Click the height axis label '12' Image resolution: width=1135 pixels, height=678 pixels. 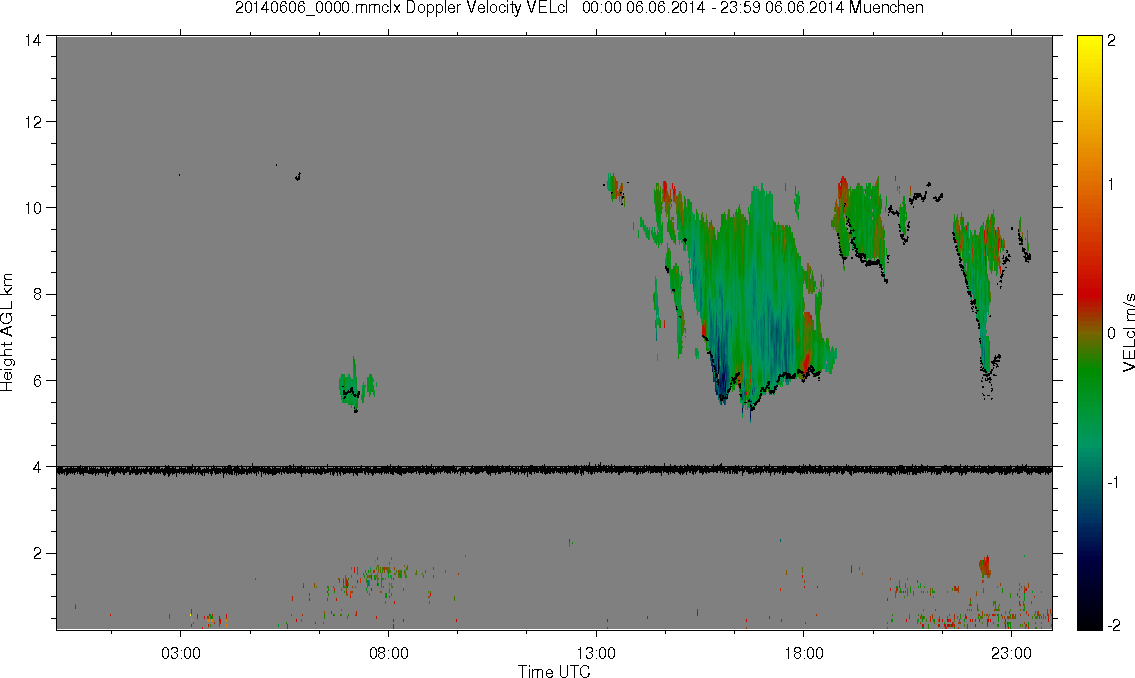click(33, 122)
